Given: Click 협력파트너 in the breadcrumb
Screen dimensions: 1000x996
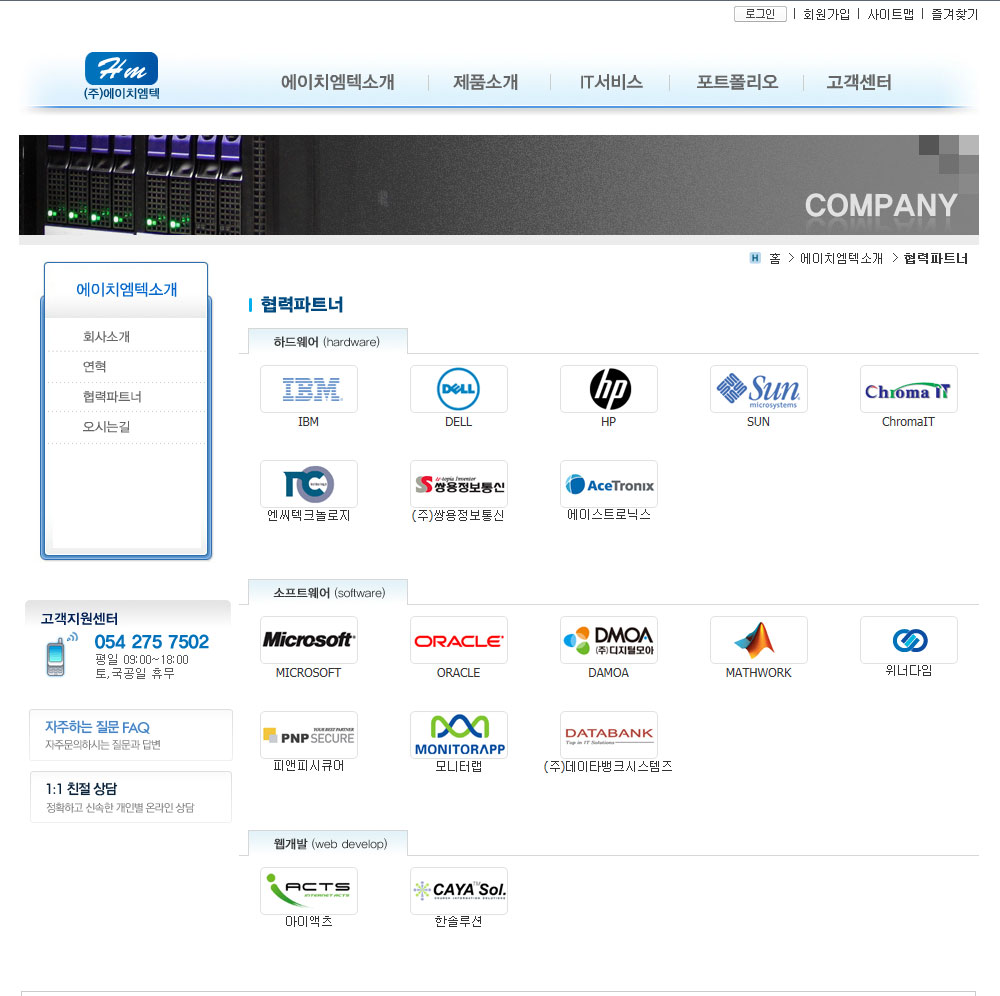Looking at the screenshot, I should (x=936, y=258).
